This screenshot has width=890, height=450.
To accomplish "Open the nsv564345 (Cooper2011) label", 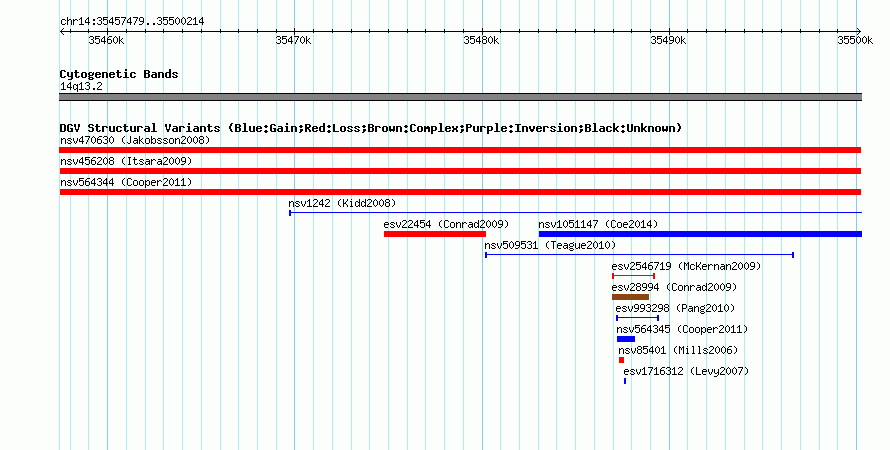I will click(x=682, y=329).
